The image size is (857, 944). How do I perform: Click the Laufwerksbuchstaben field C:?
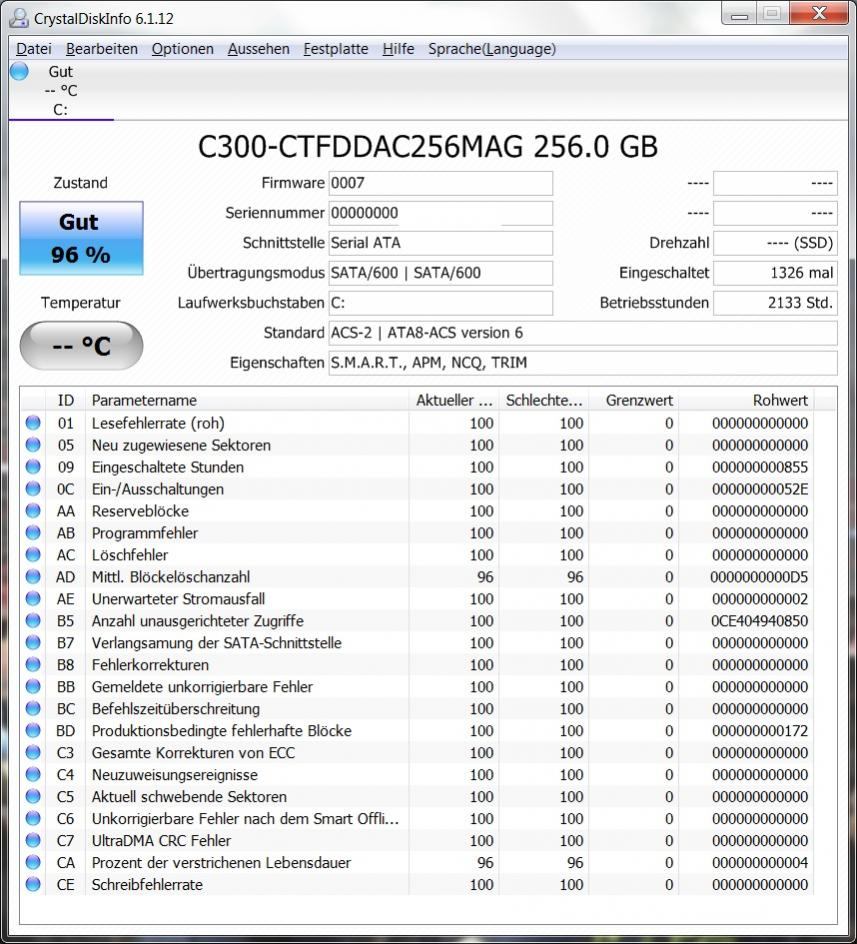440,303
